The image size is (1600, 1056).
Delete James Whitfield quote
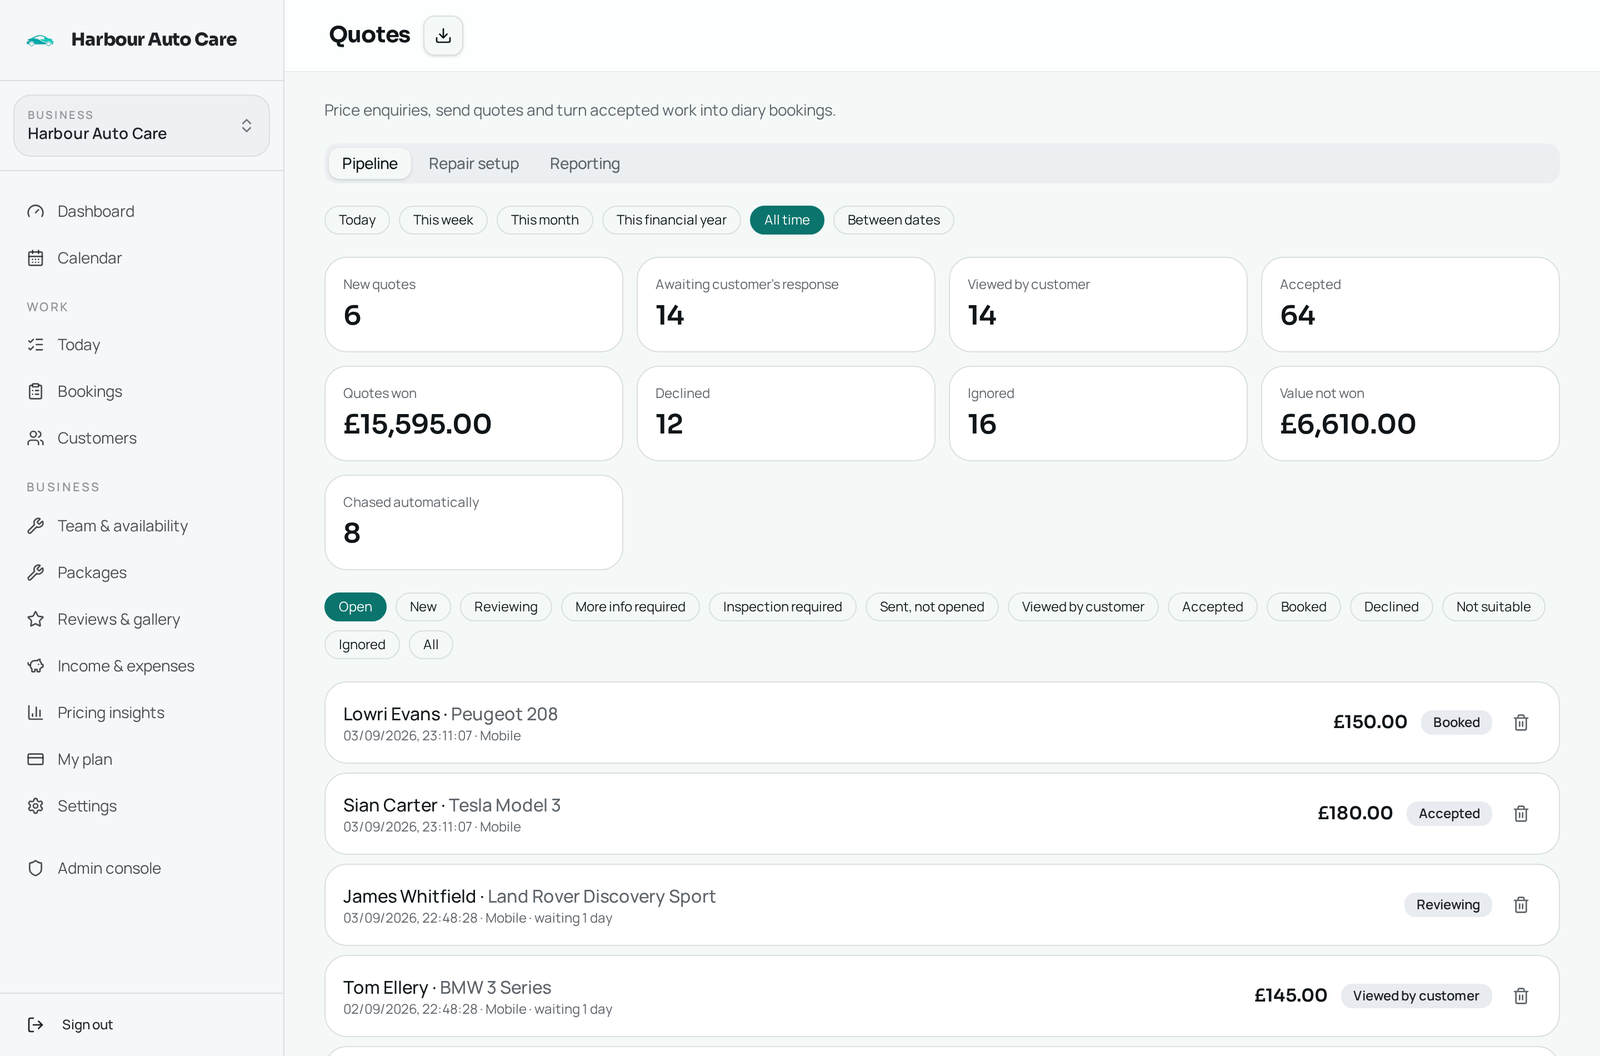click(1521, 905)
